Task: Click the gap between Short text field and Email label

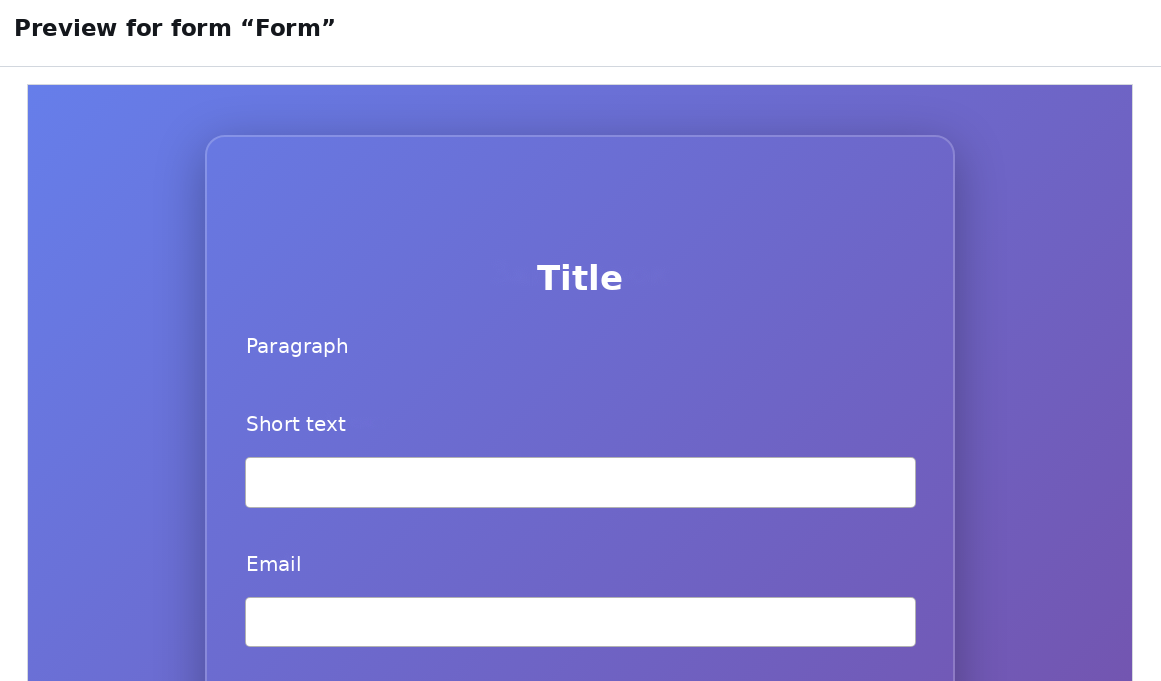Action: (x=580, y=530)
